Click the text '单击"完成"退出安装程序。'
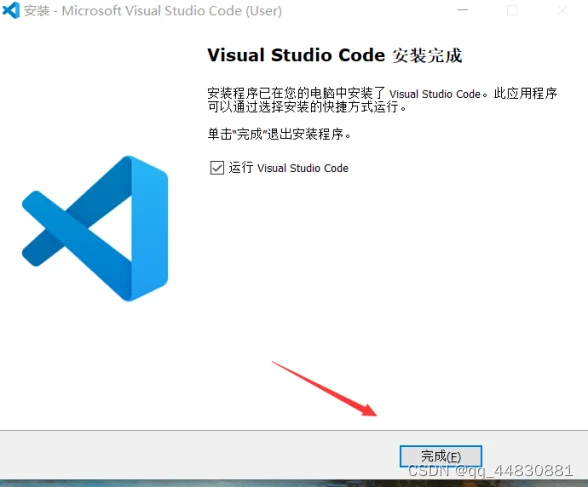The height and width of the screenshot is (488, 588). pyautogui.click(x=279, y=134)
